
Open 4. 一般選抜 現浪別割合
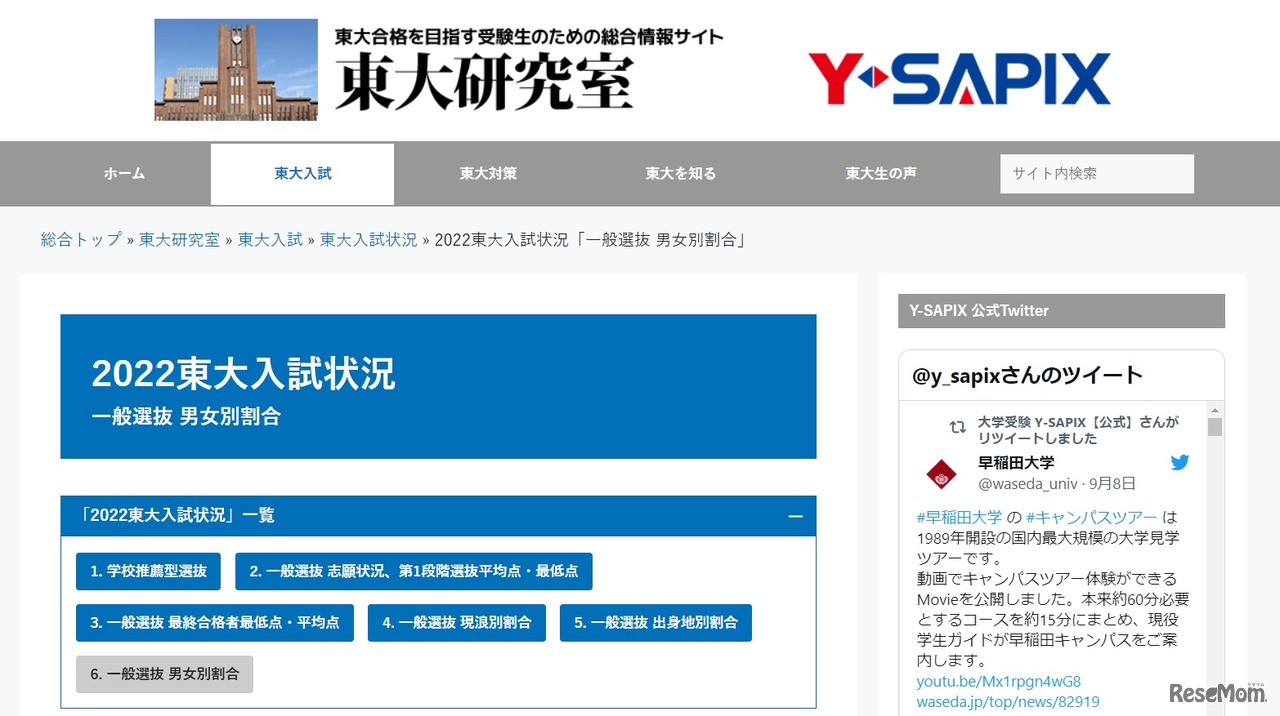click(457, 622)
